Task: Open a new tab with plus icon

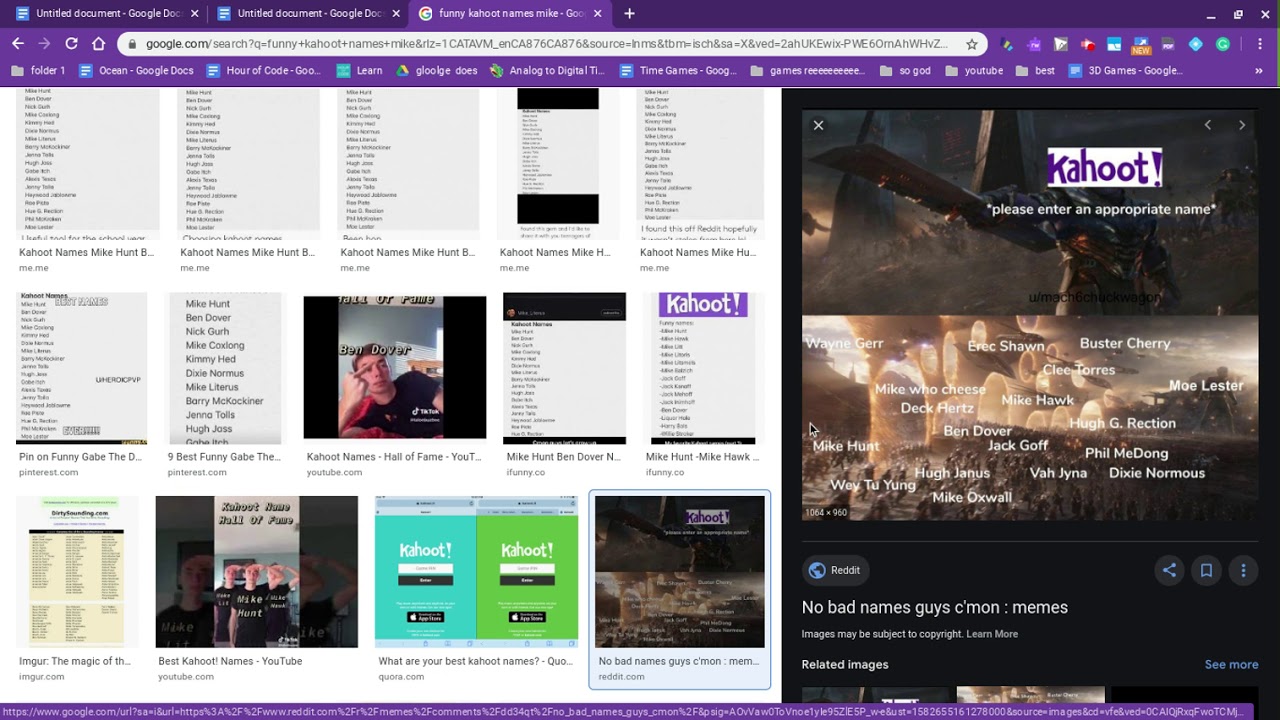Action: click(x=629, y=14)
